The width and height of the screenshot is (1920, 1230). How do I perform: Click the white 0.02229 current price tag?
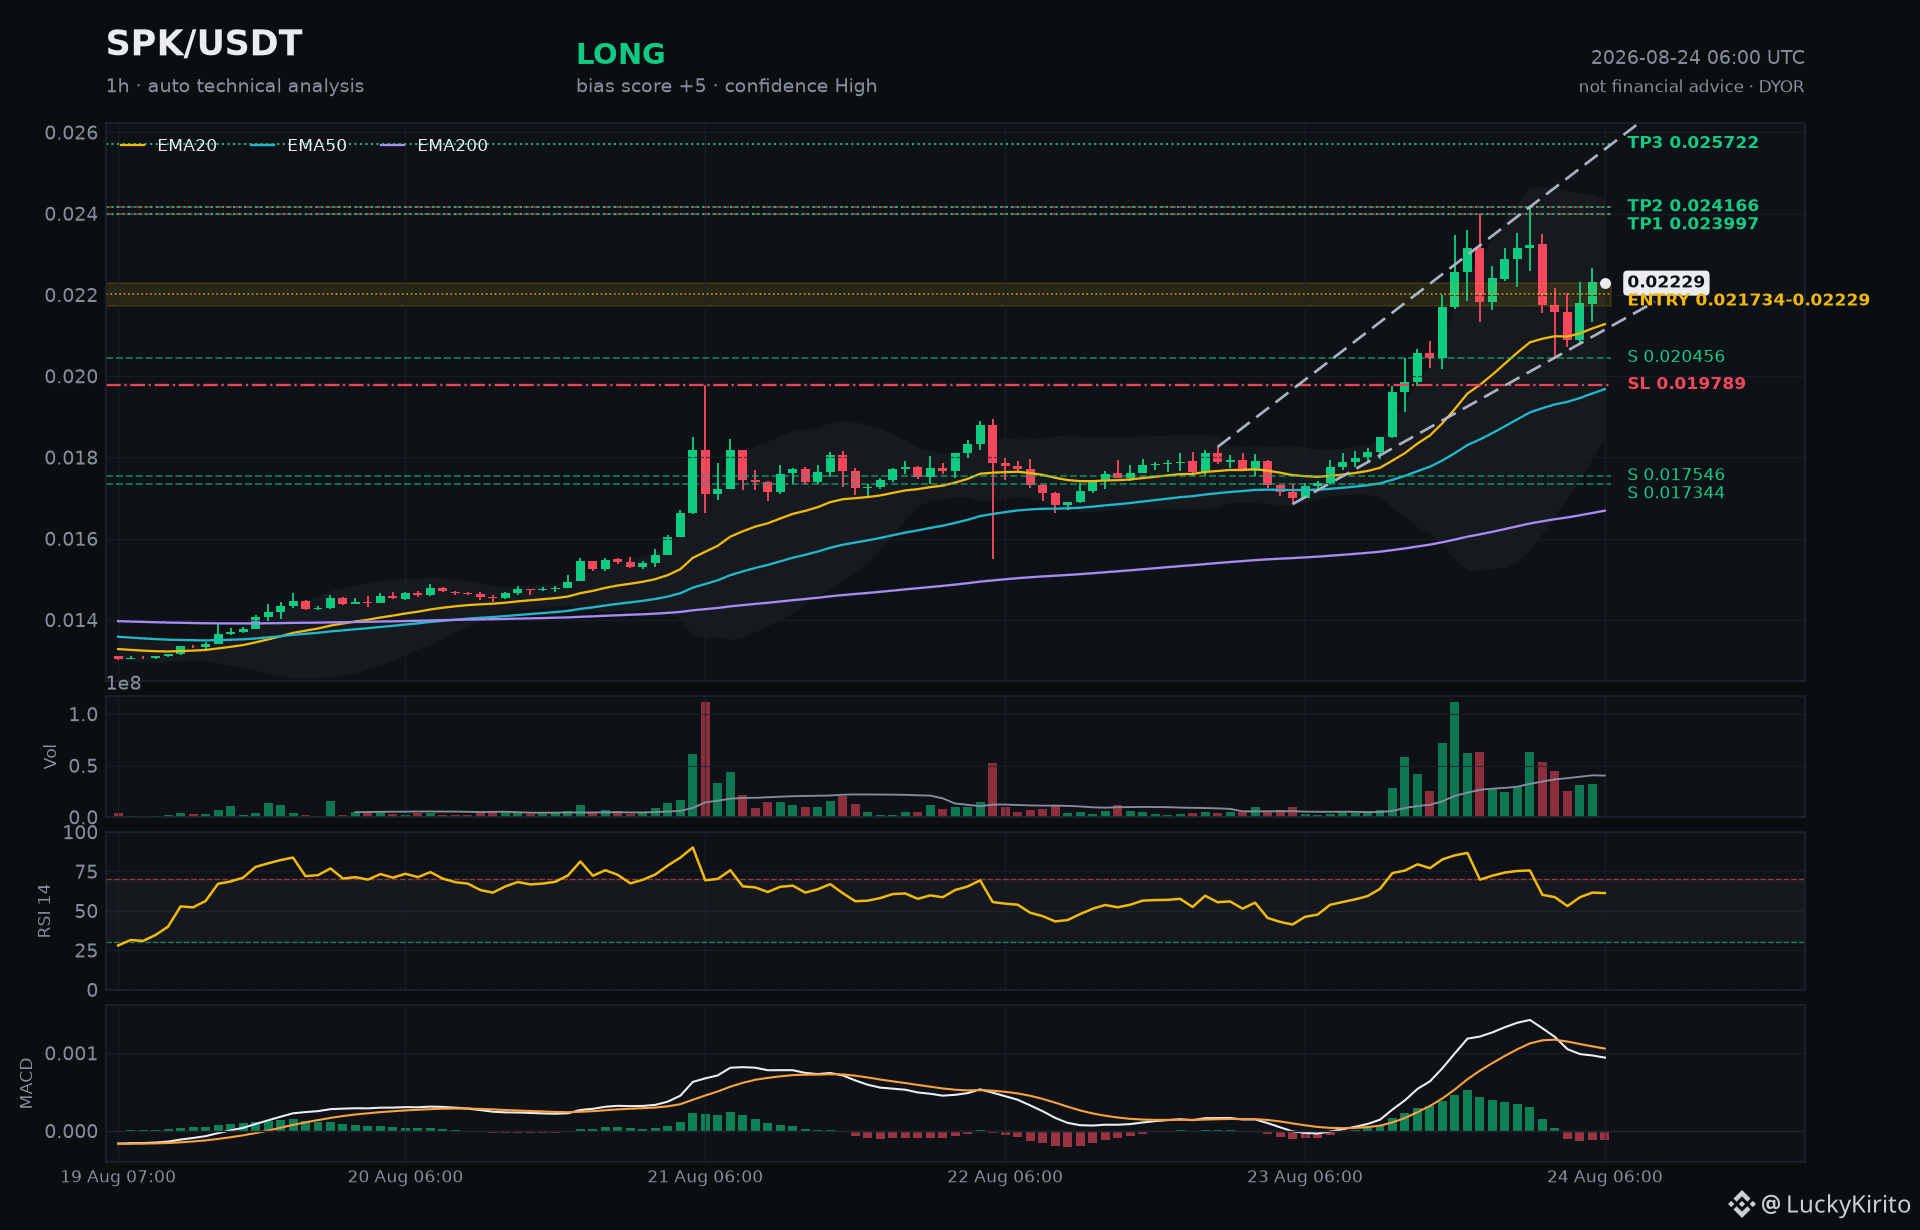coord(1666,282)
